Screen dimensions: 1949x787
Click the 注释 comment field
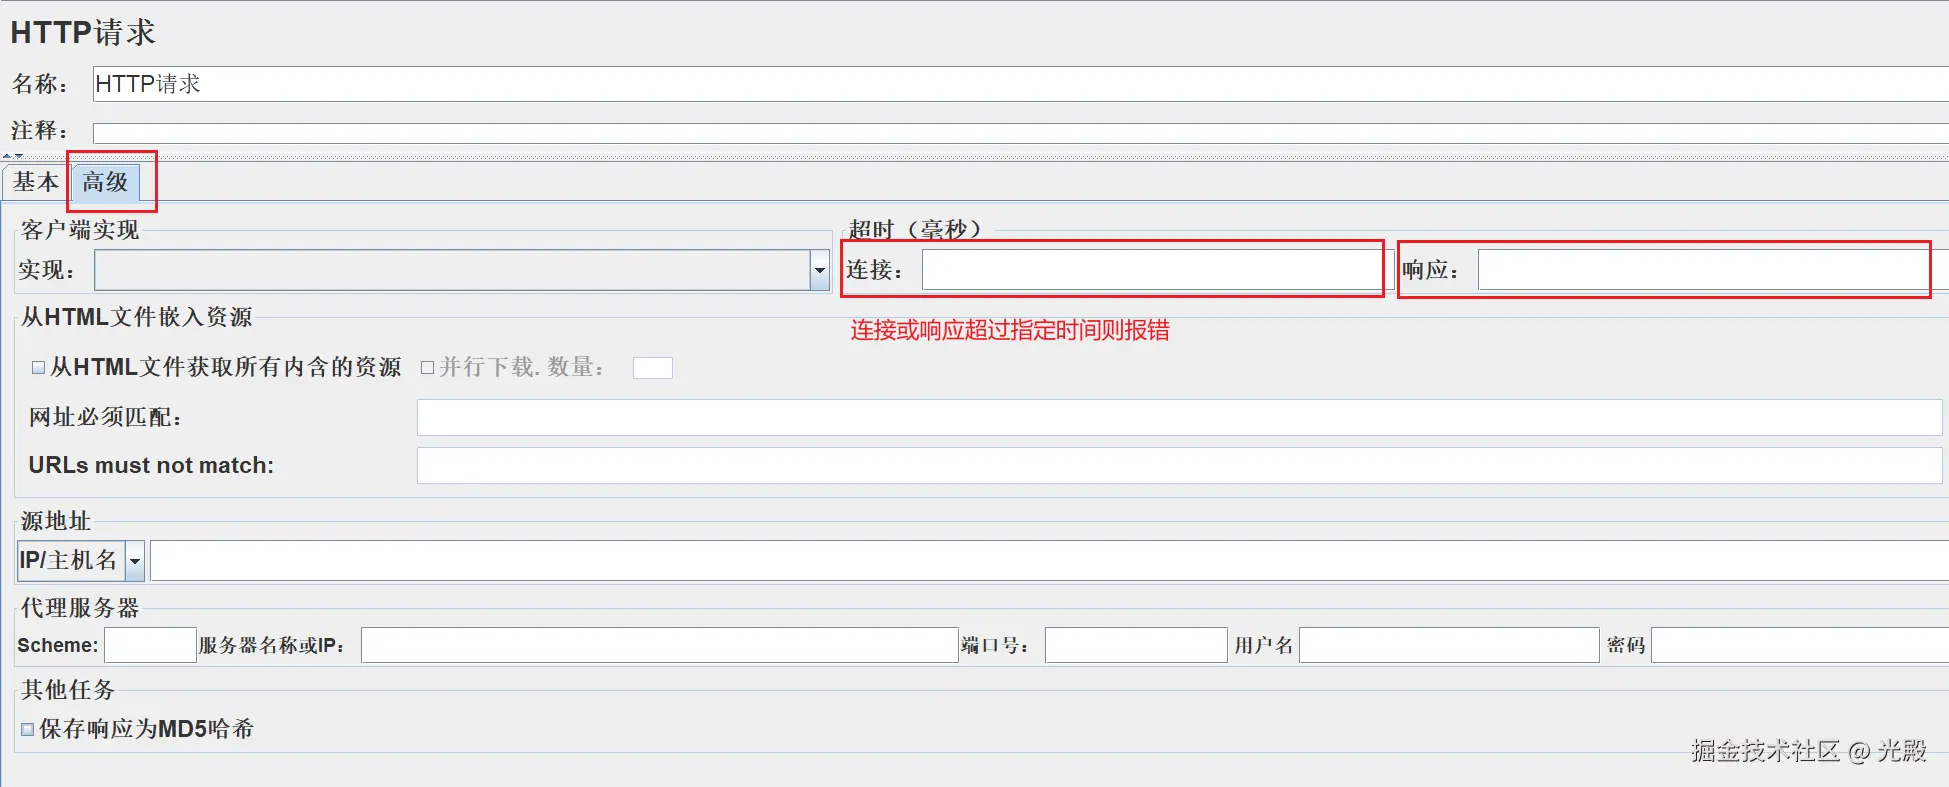[x=1020, y=133]
